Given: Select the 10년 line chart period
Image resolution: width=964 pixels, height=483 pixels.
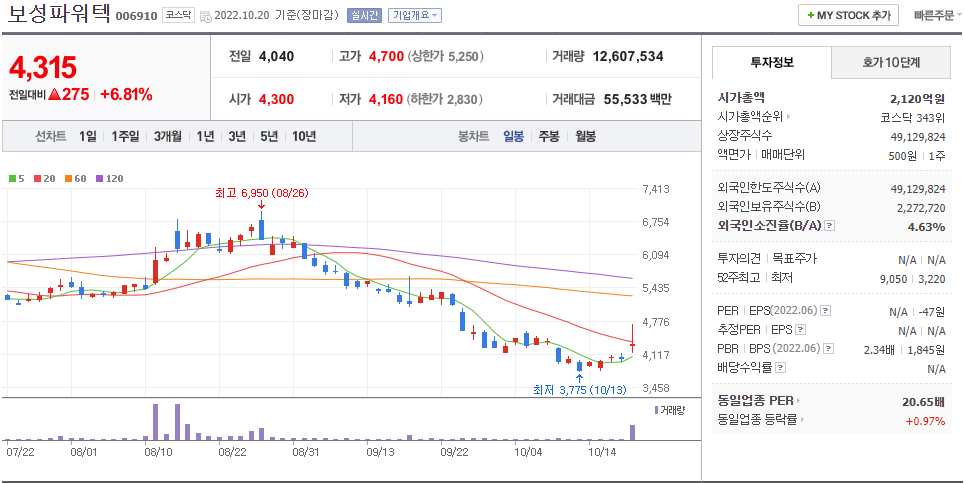Looking at the screenshot, I should (x=304, y=136).
